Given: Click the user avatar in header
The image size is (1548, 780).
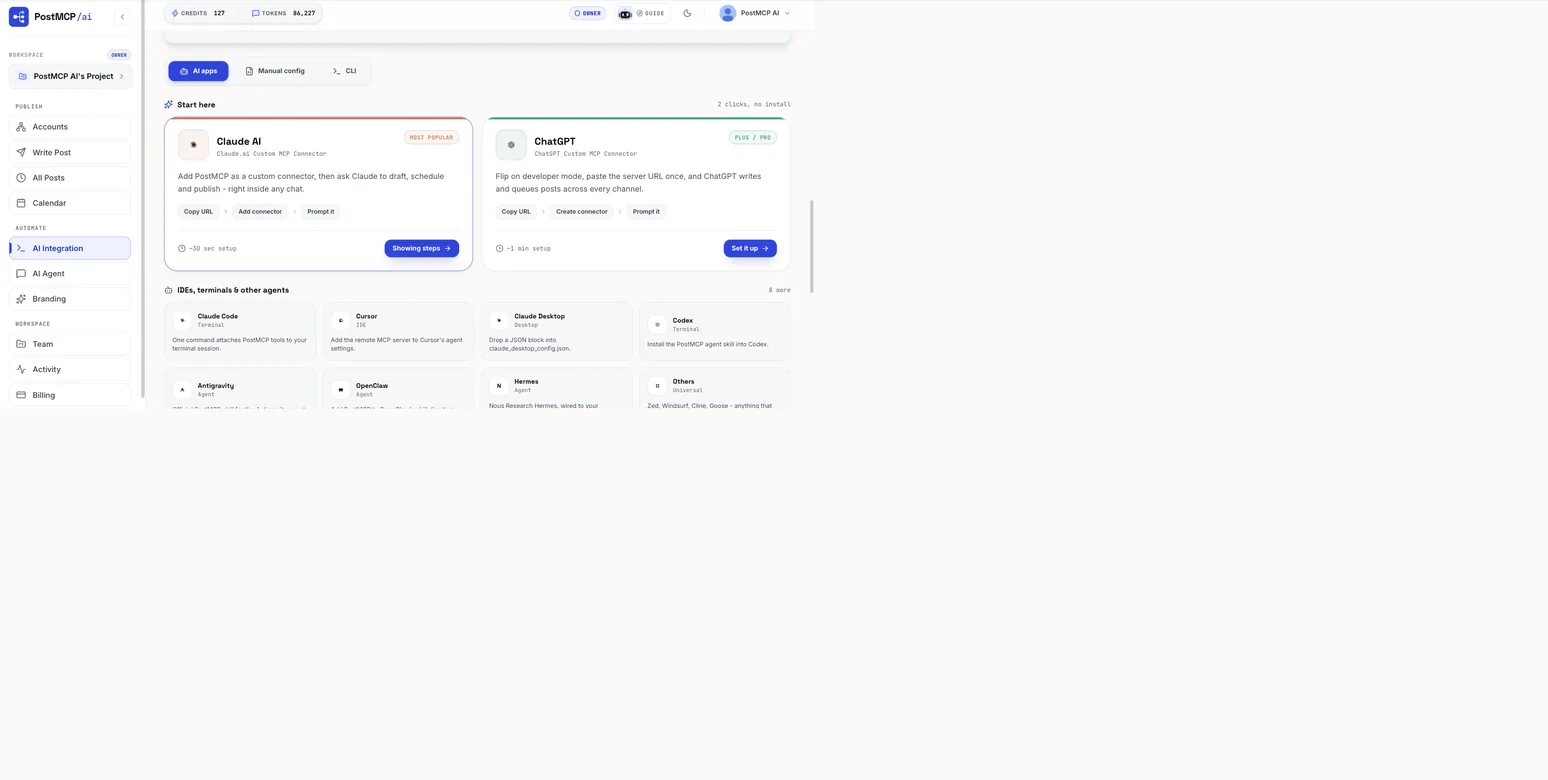Looking at the screenshot, I should pos(727,13).
